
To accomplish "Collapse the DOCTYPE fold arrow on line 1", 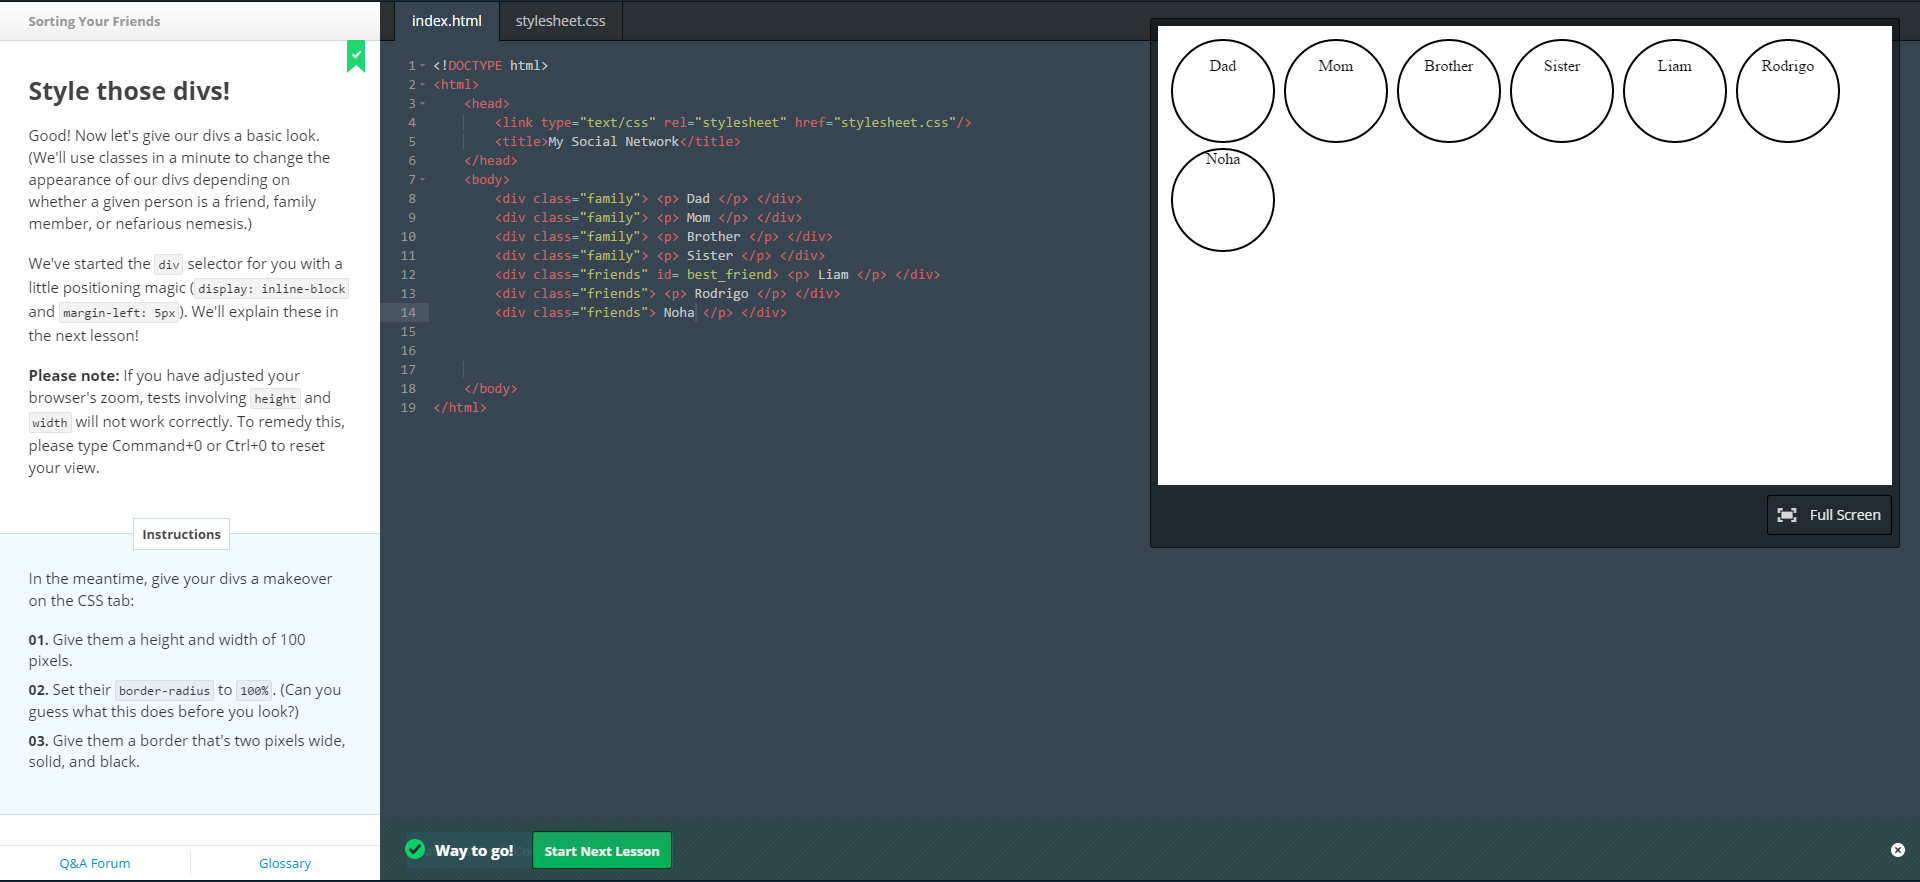I will click(x=423, y=66).
